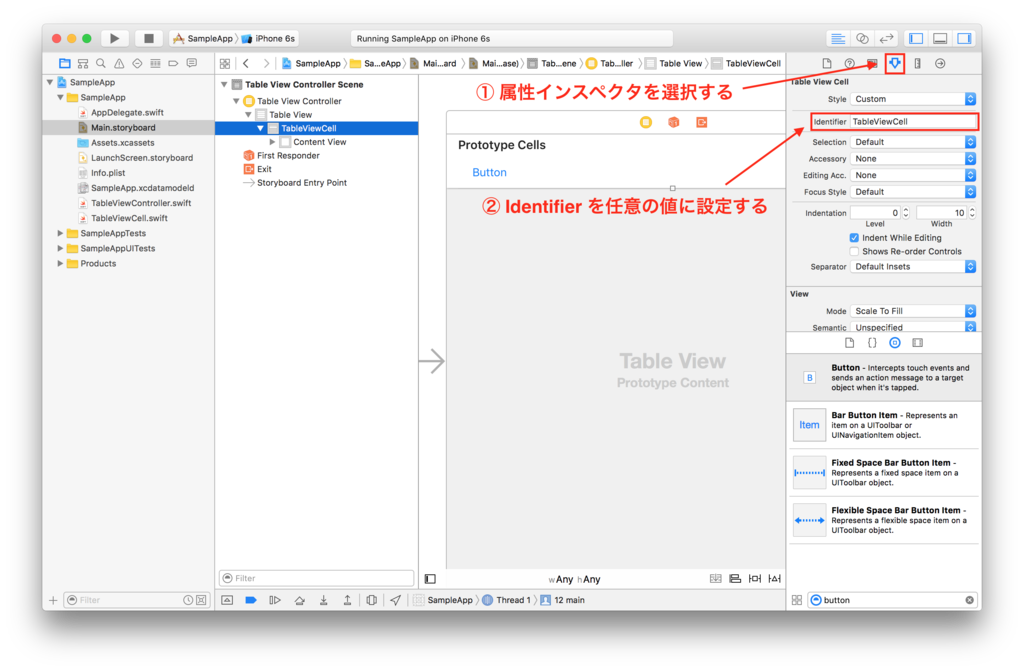The height and width of the screenshot is (671, 1024).
Task: Go back in editor history
Action: (246, 63)
